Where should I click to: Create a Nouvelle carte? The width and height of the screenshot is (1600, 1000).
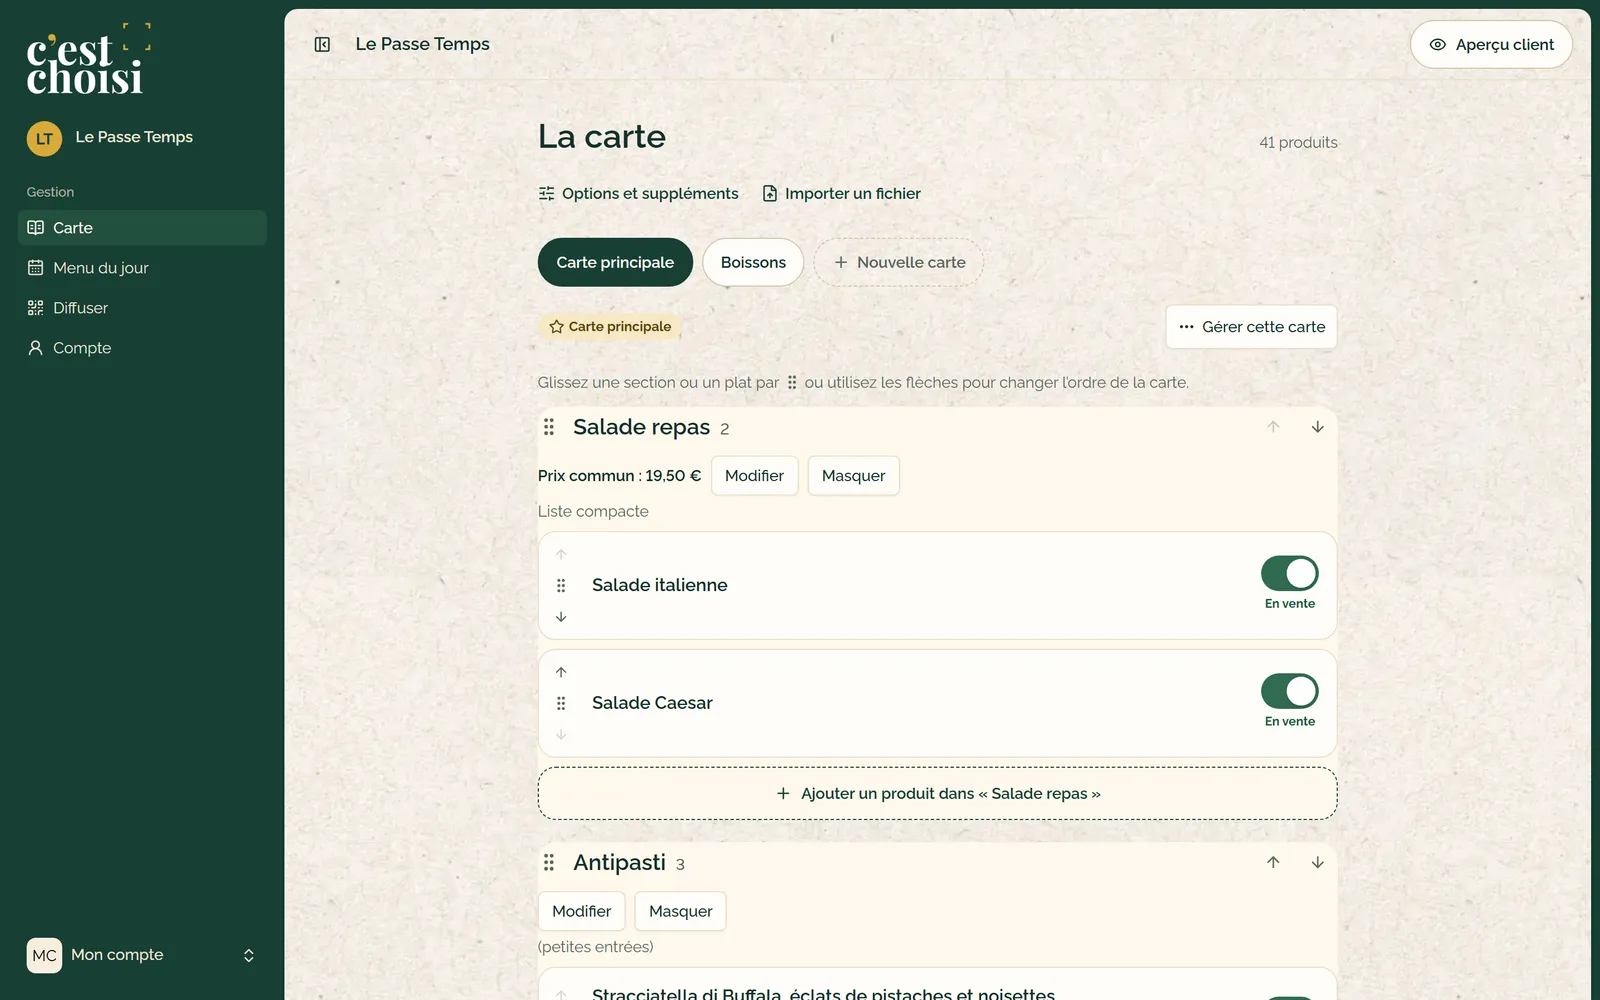[x=898, y=262]
